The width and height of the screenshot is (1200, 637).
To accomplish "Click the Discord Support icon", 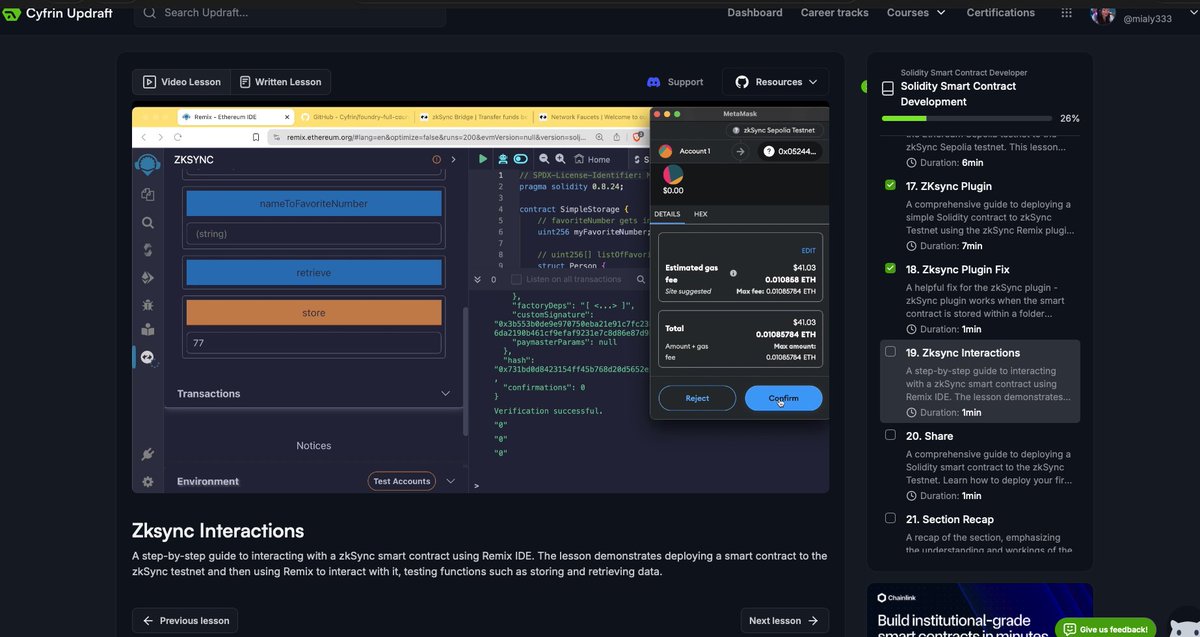I will 654,82.
